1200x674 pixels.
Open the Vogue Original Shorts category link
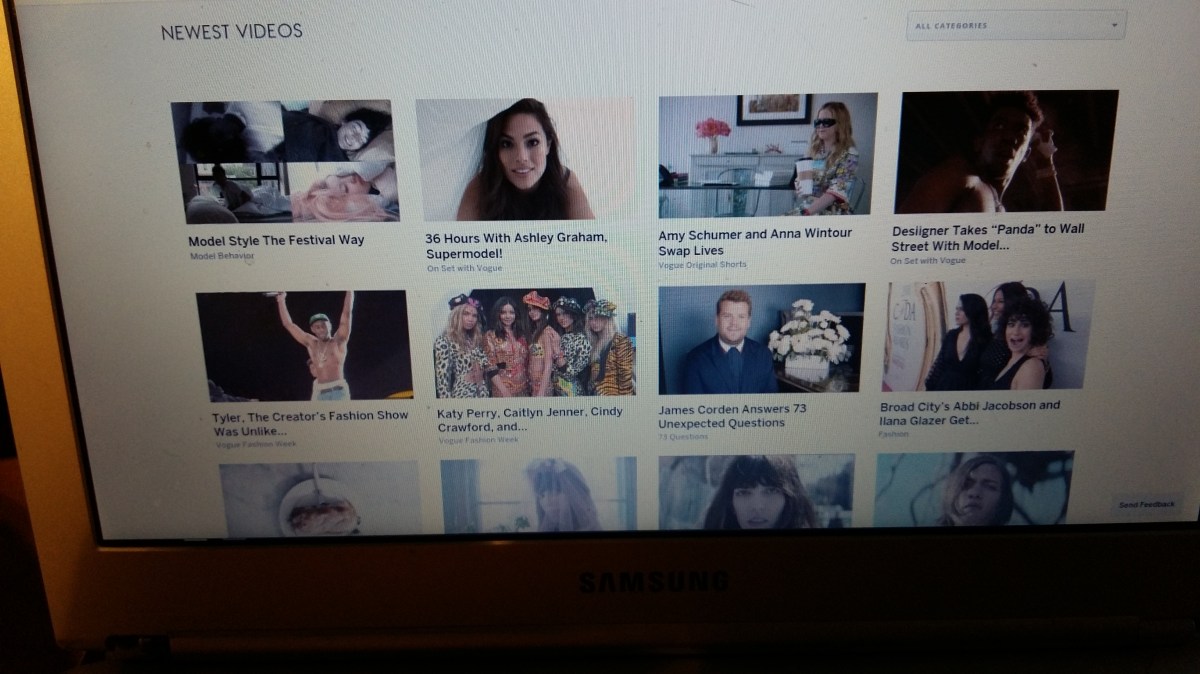point(702,265)
